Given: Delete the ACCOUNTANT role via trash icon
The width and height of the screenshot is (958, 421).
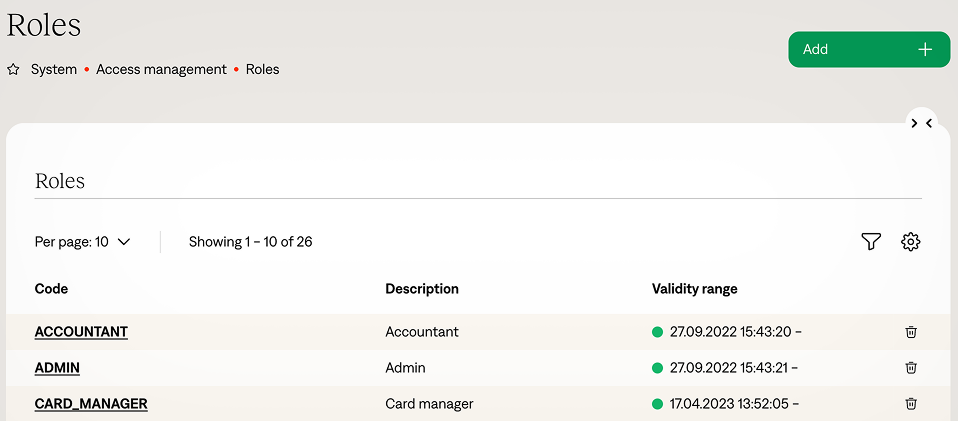Looking at the screenshot, I should click(910, 332).
